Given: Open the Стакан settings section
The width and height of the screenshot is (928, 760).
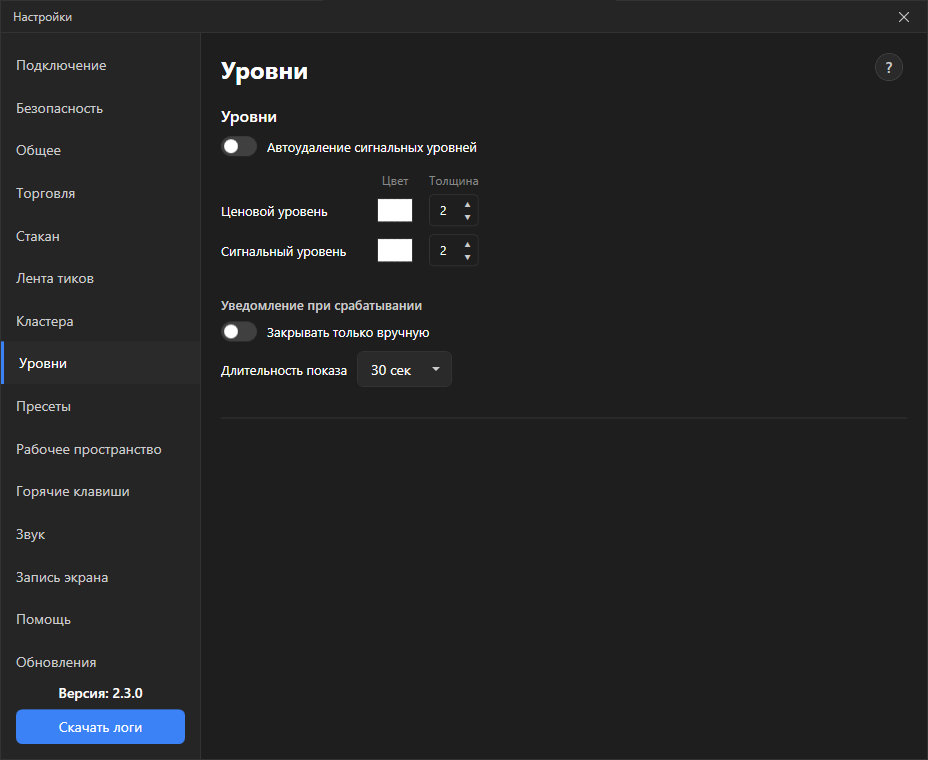Looking at the screenshot, I should (x=101, y=236).
